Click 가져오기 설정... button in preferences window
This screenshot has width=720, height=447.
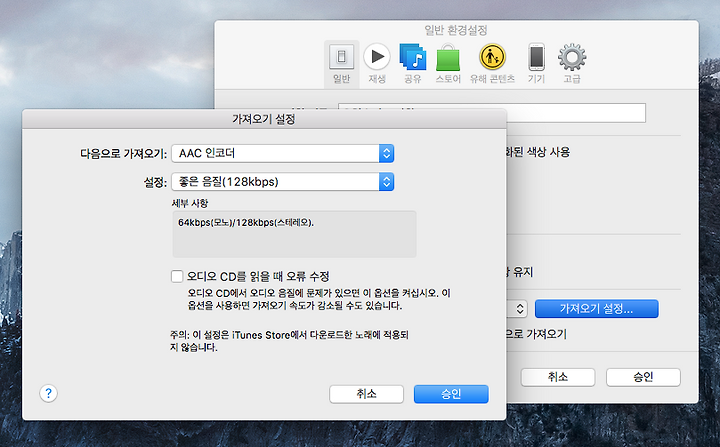pos(596,309)
